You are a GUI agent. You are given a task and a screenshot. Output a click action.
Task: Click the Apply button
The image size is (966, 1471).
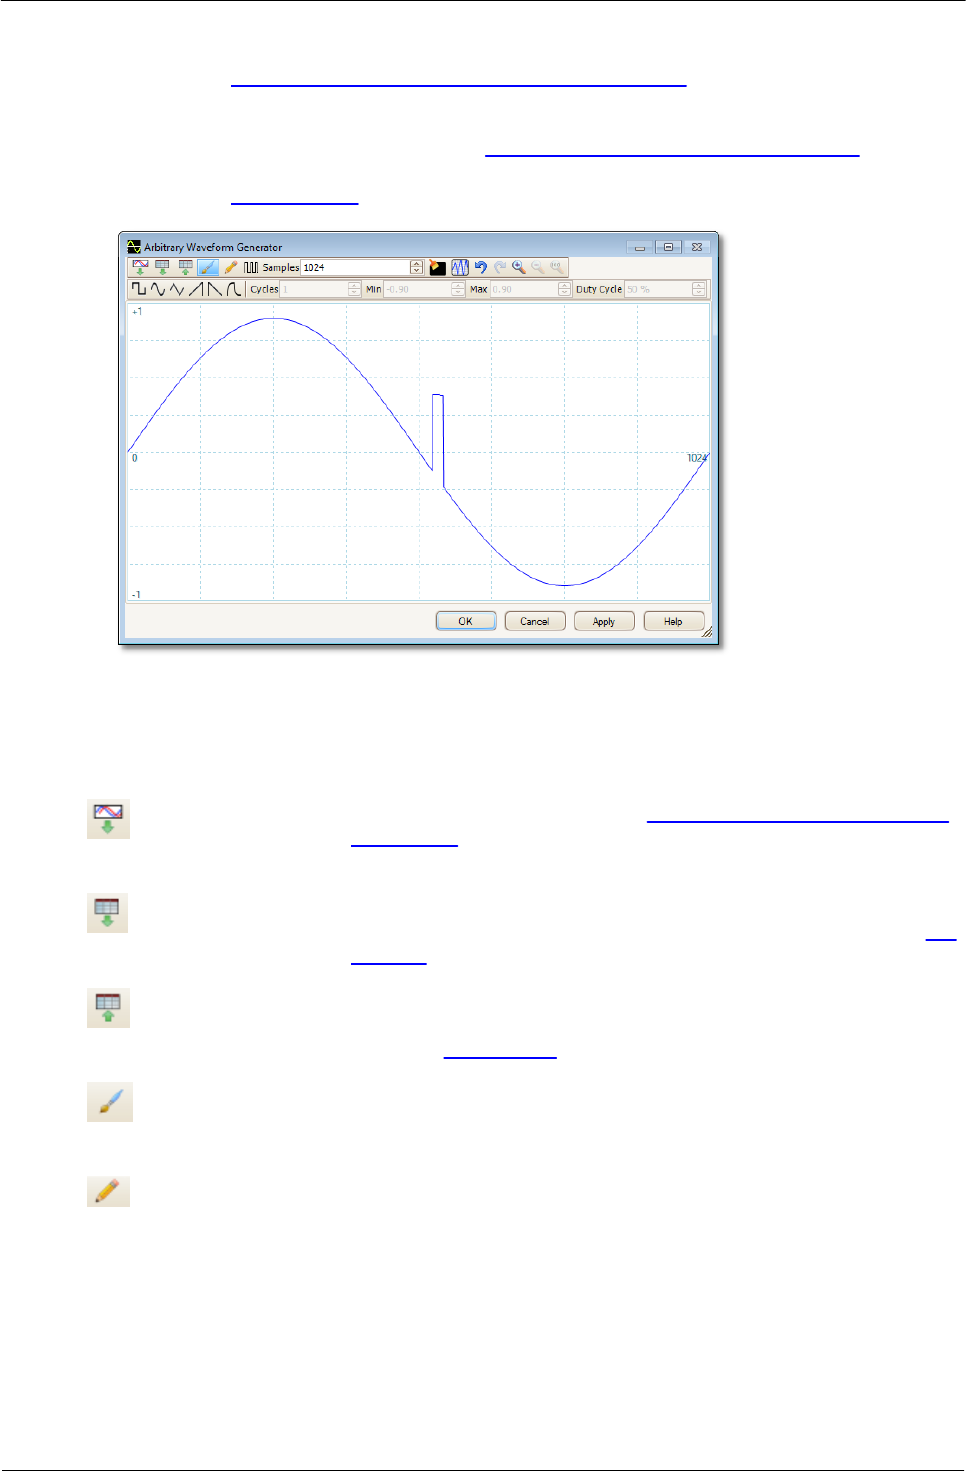604,621
